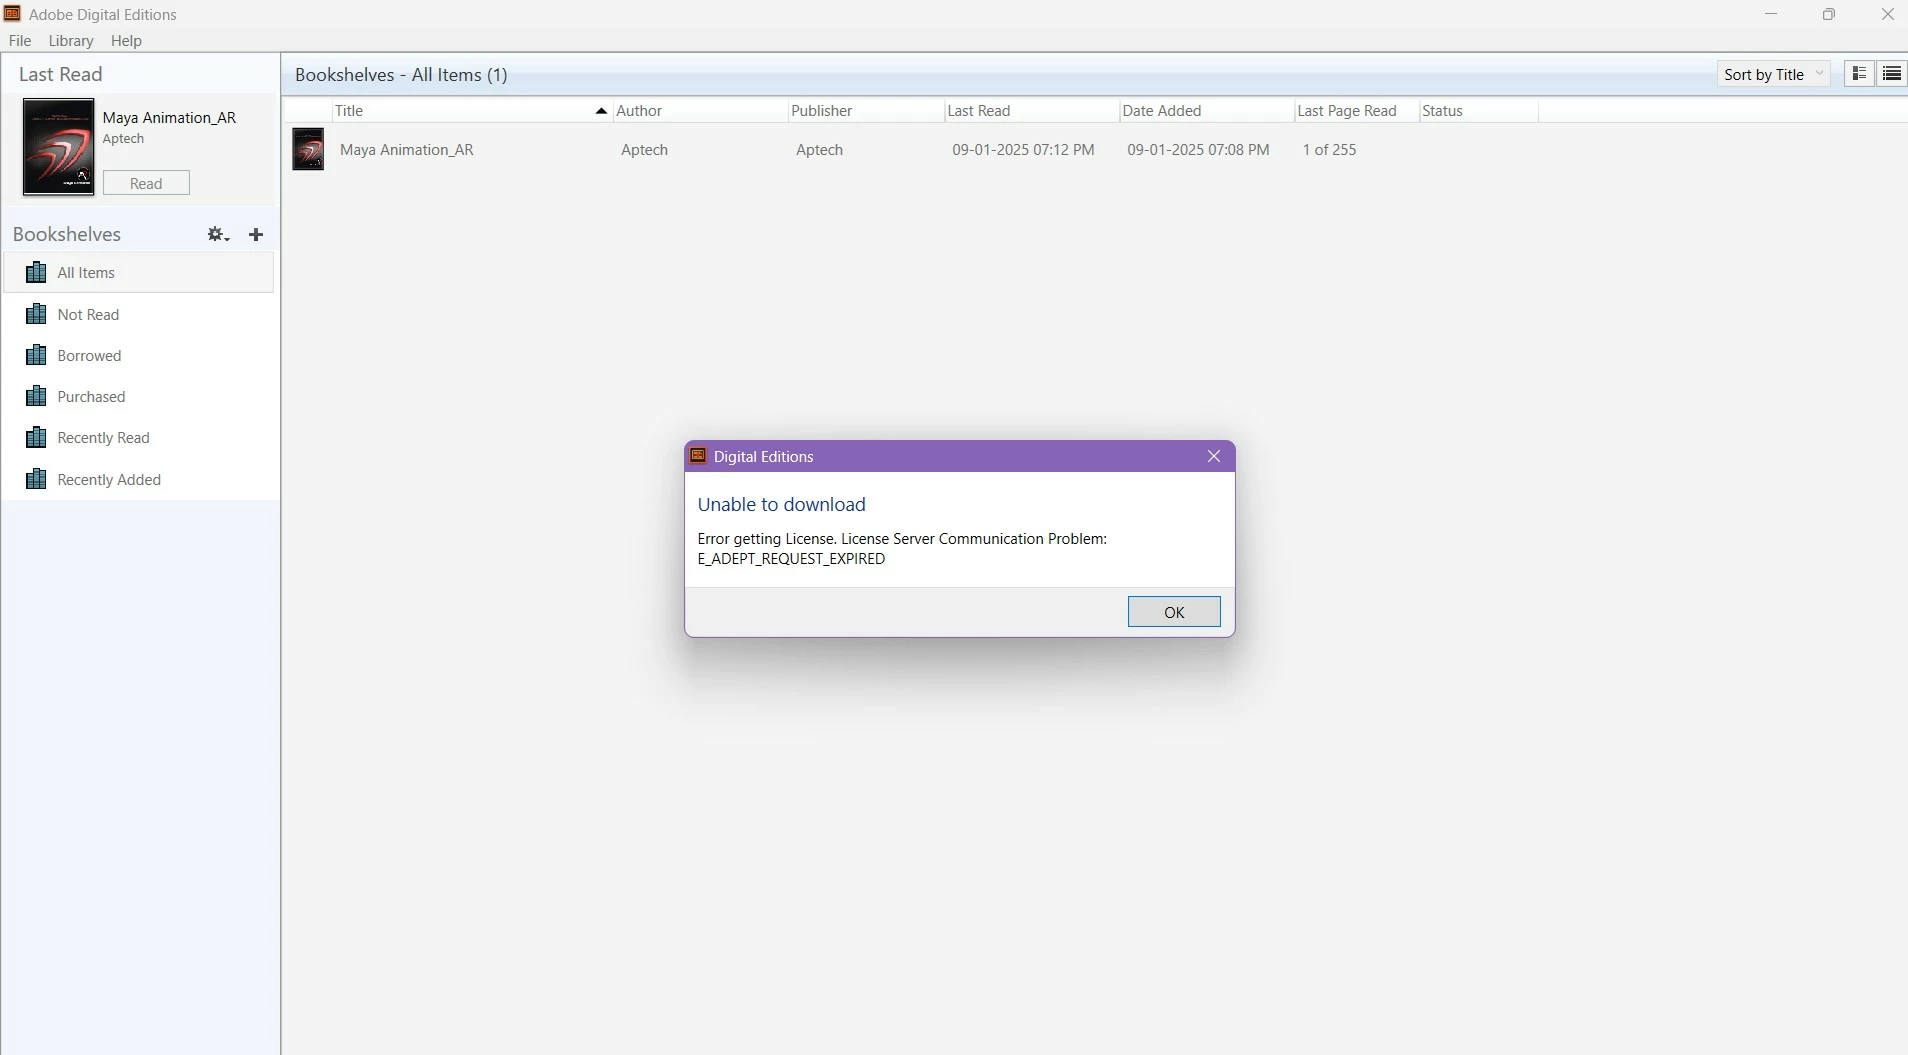Click the 1 of 255 page cell
This screenshot has width=1908, height=1055.
click(x=1329, y=150)
